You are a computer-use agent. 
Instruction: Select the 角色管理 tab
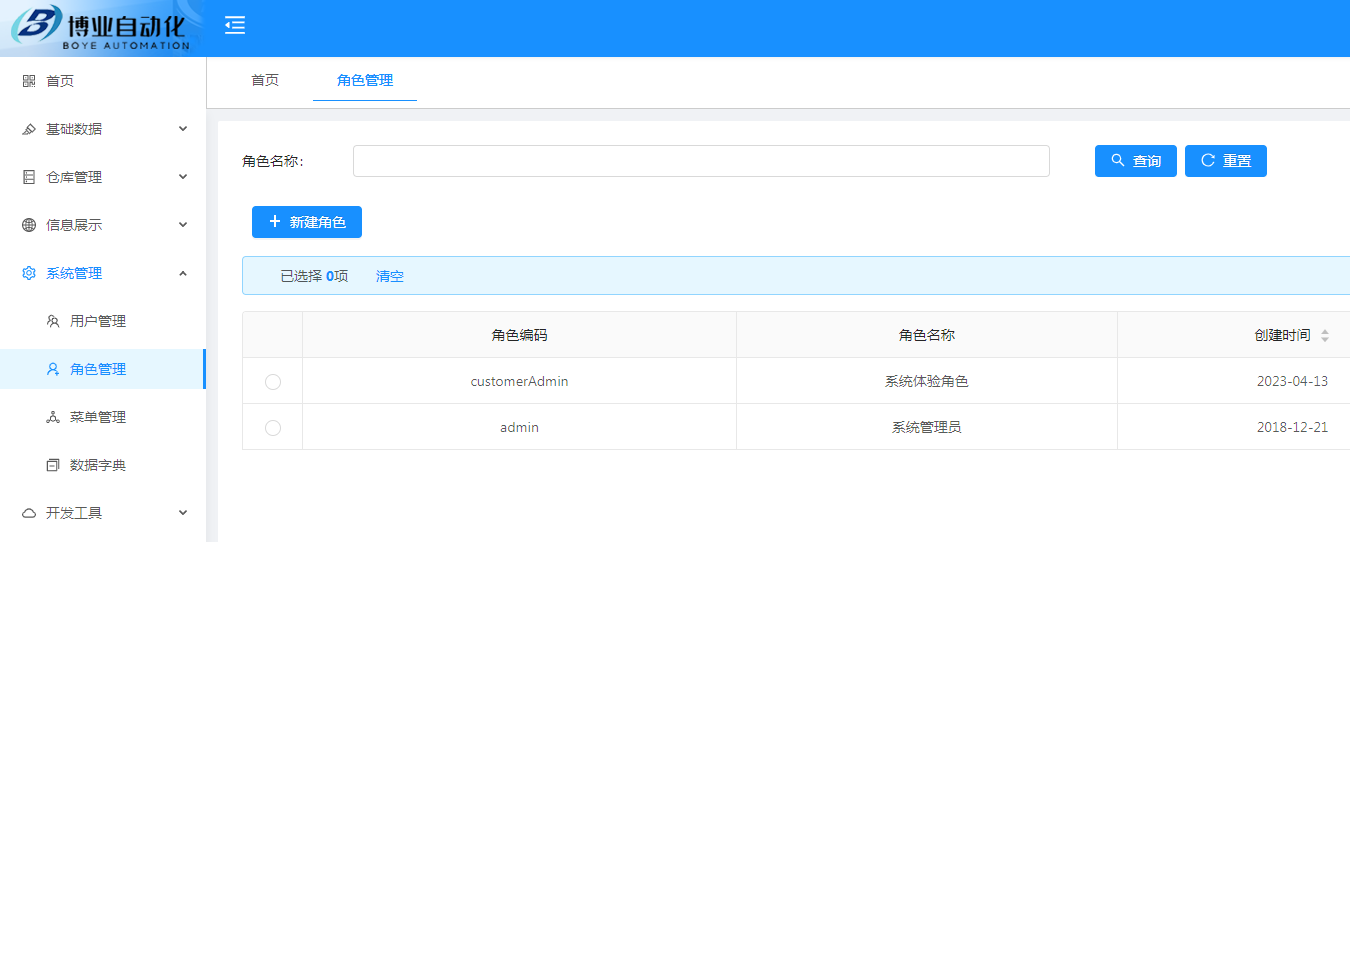pyautogui.click(x=365, y=80)
